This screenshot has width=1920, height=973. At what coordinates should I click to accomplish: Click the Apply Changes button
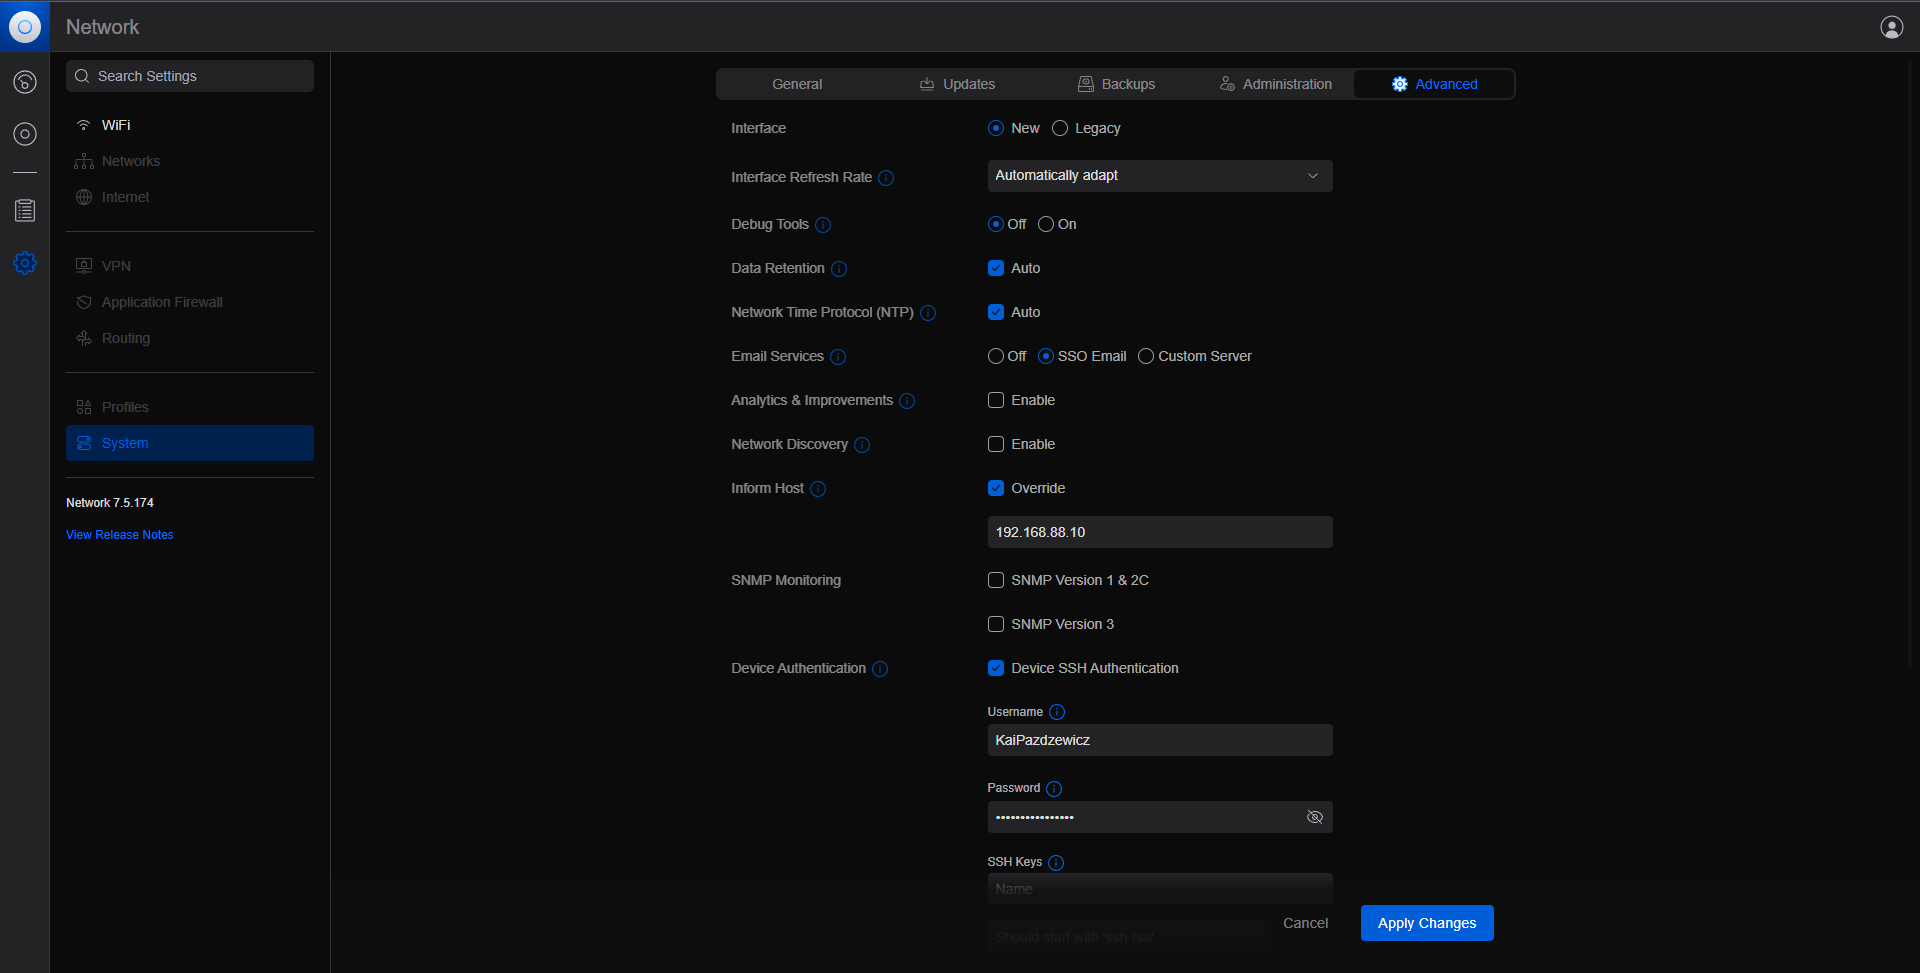coord(1426,923)
